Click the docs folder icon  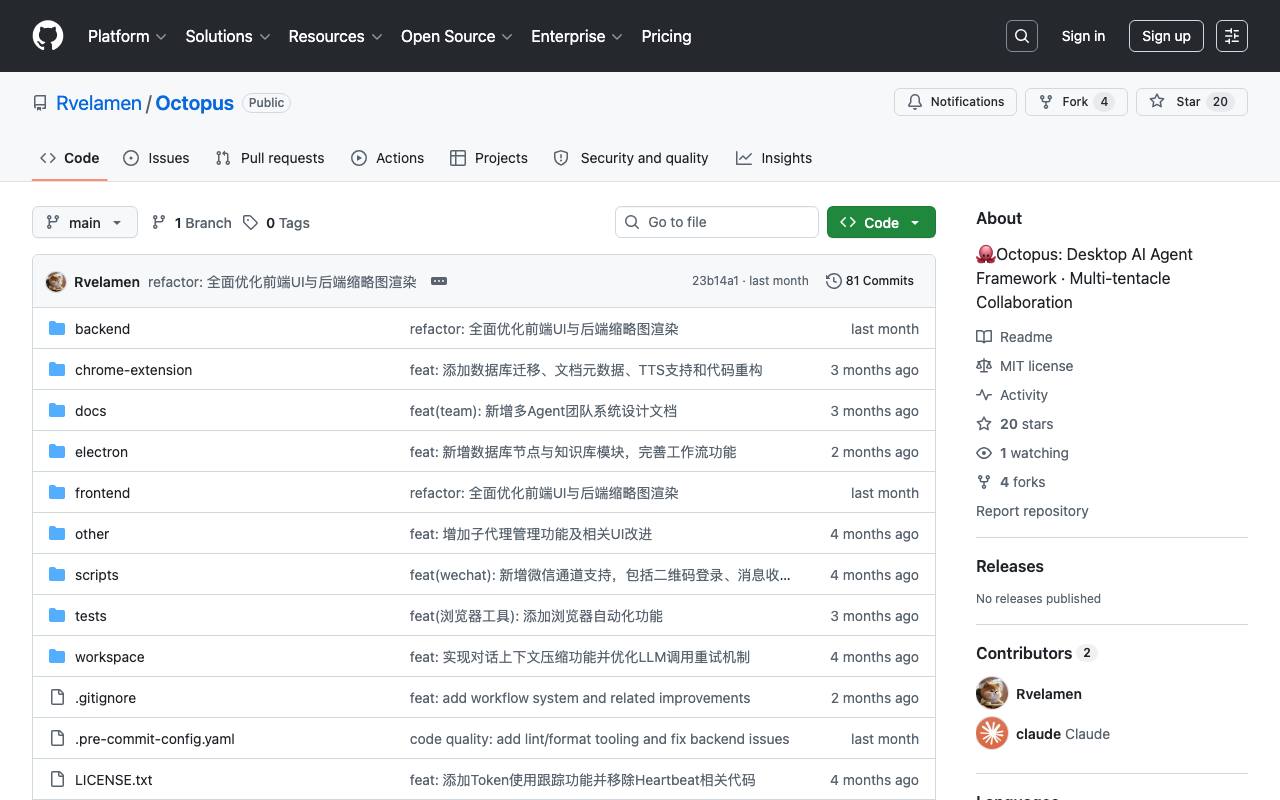(57, 411)
